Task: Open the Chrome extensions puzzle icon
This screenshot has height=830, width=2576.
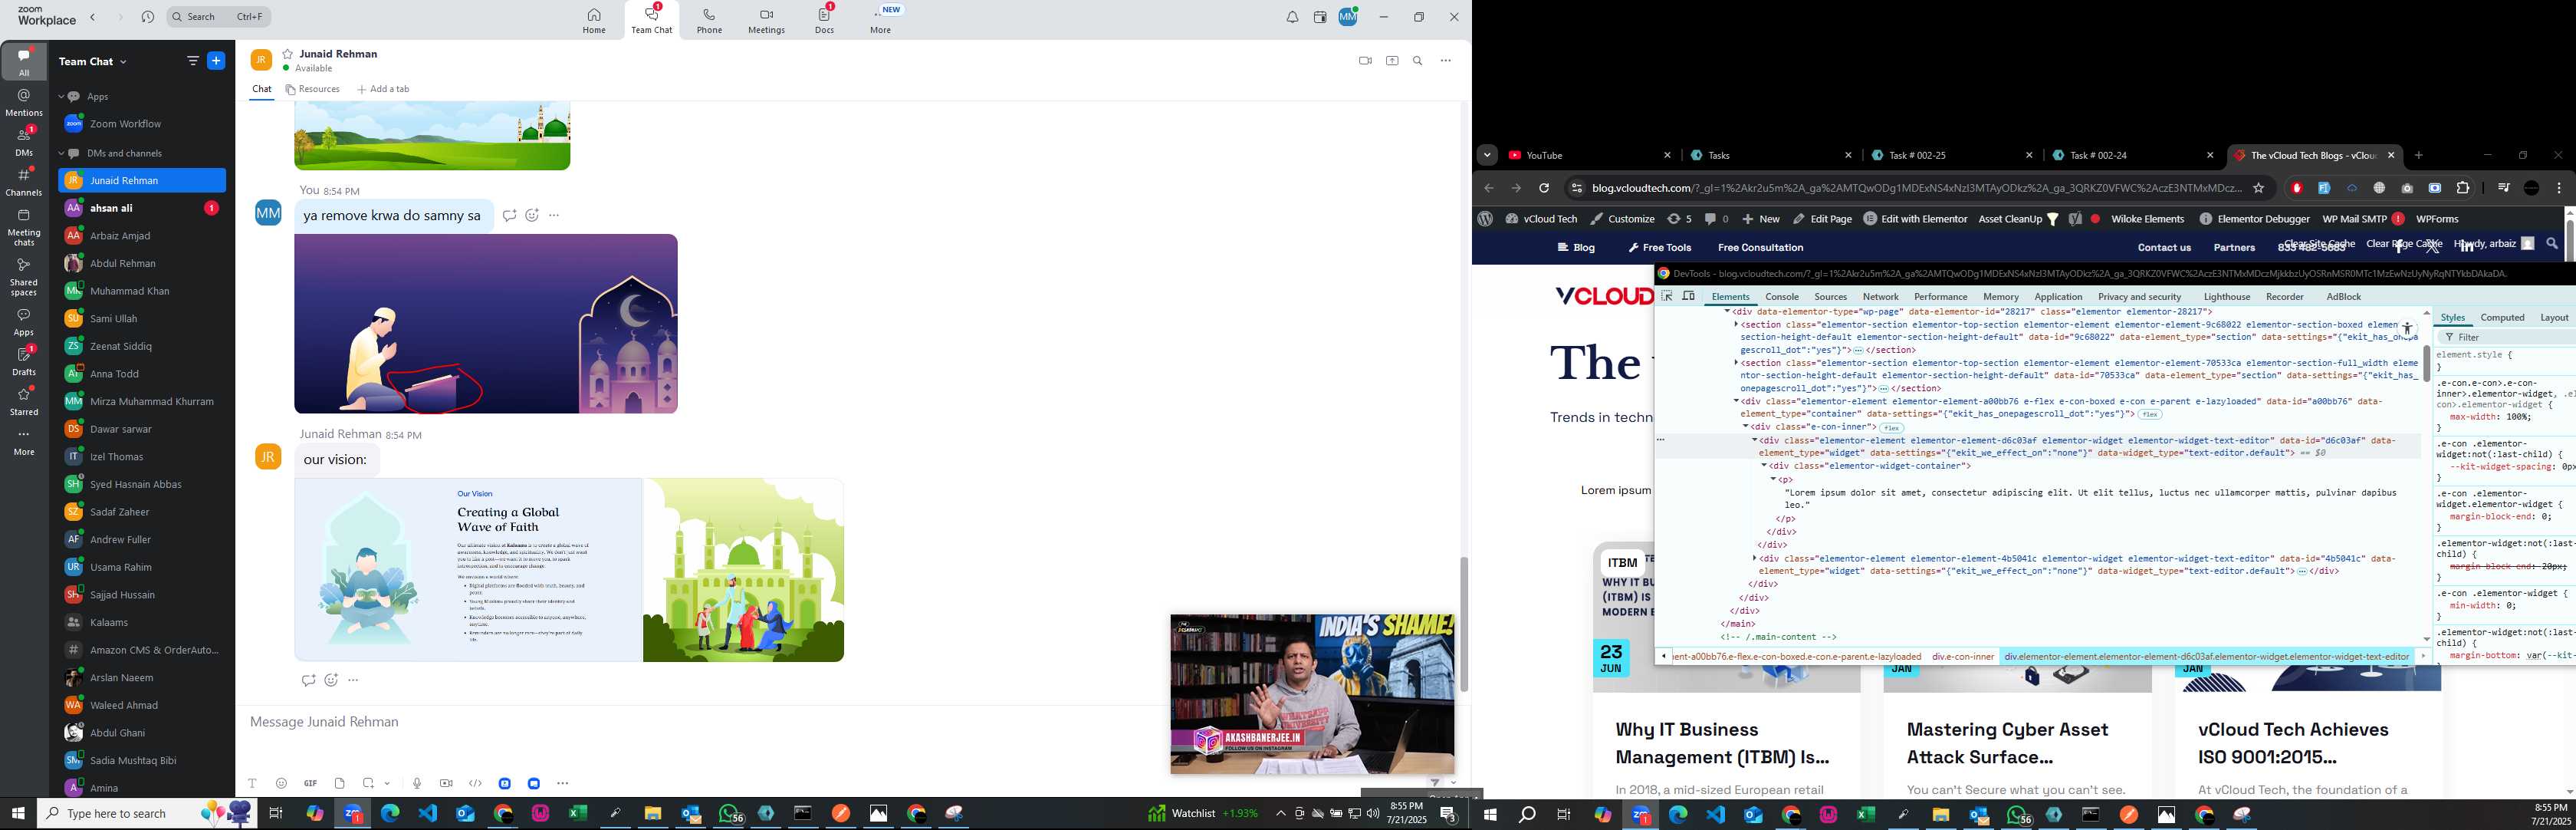Action: pyautogui.click(x=2463, y=188)
